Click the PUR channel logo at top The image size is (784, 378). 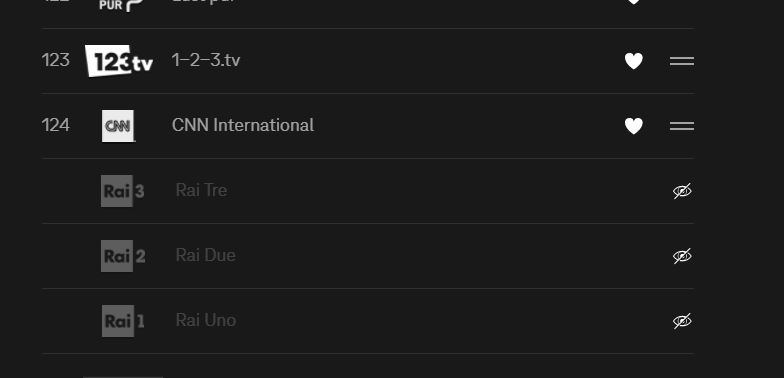coord(121,6)
